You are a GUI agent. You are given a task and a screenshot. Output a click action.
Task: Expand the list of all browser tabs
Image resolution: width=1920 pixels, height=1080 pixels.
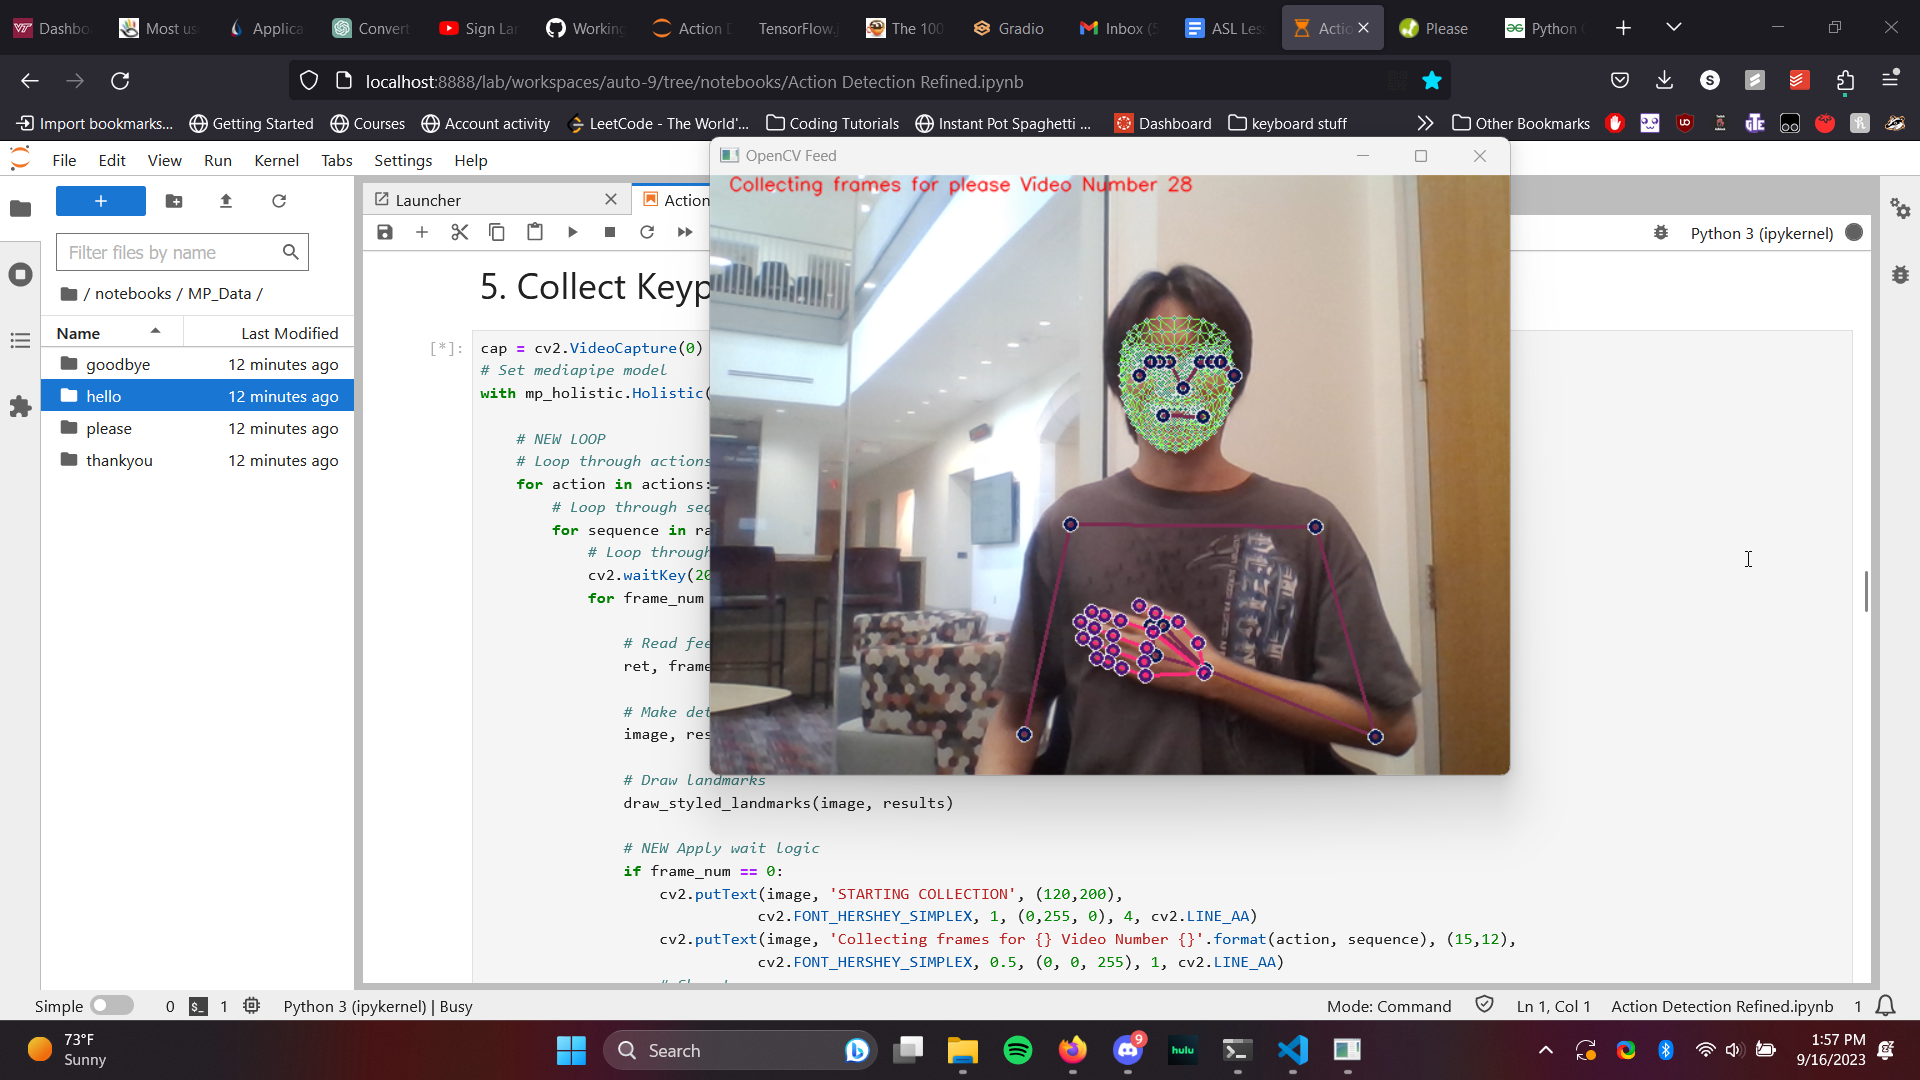1674,27
